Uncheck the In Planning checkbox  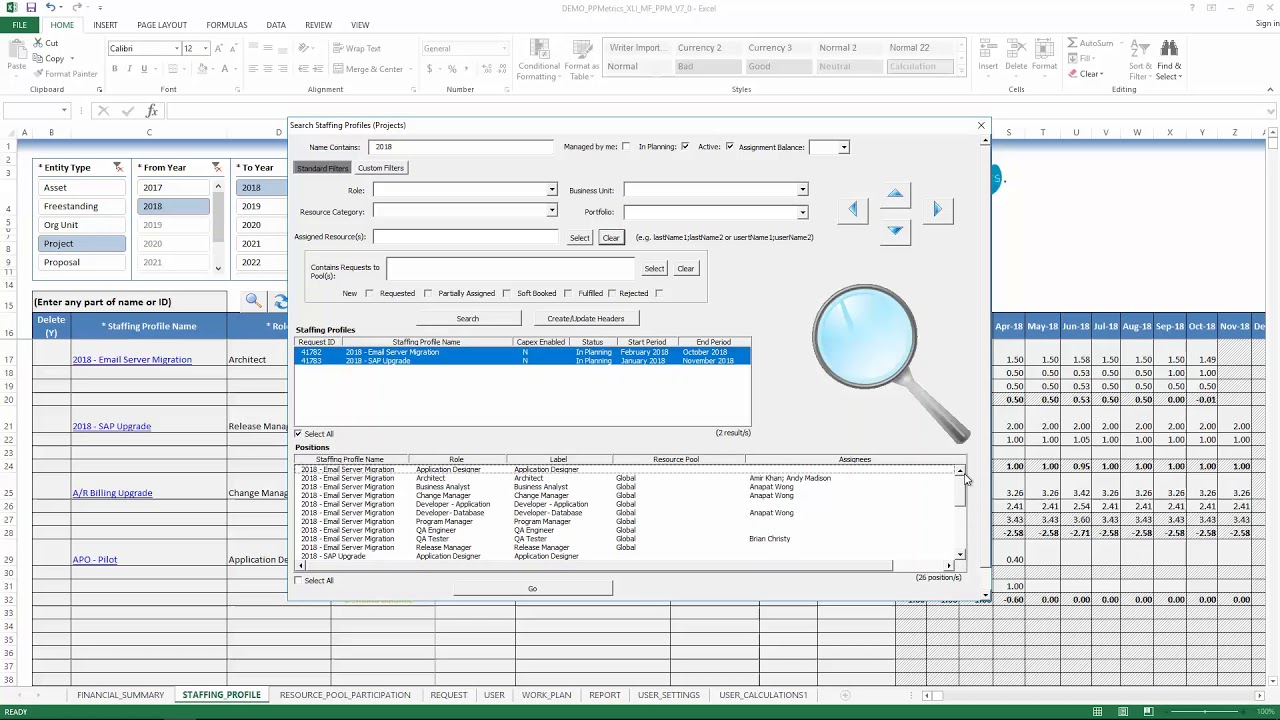[684, 147]
